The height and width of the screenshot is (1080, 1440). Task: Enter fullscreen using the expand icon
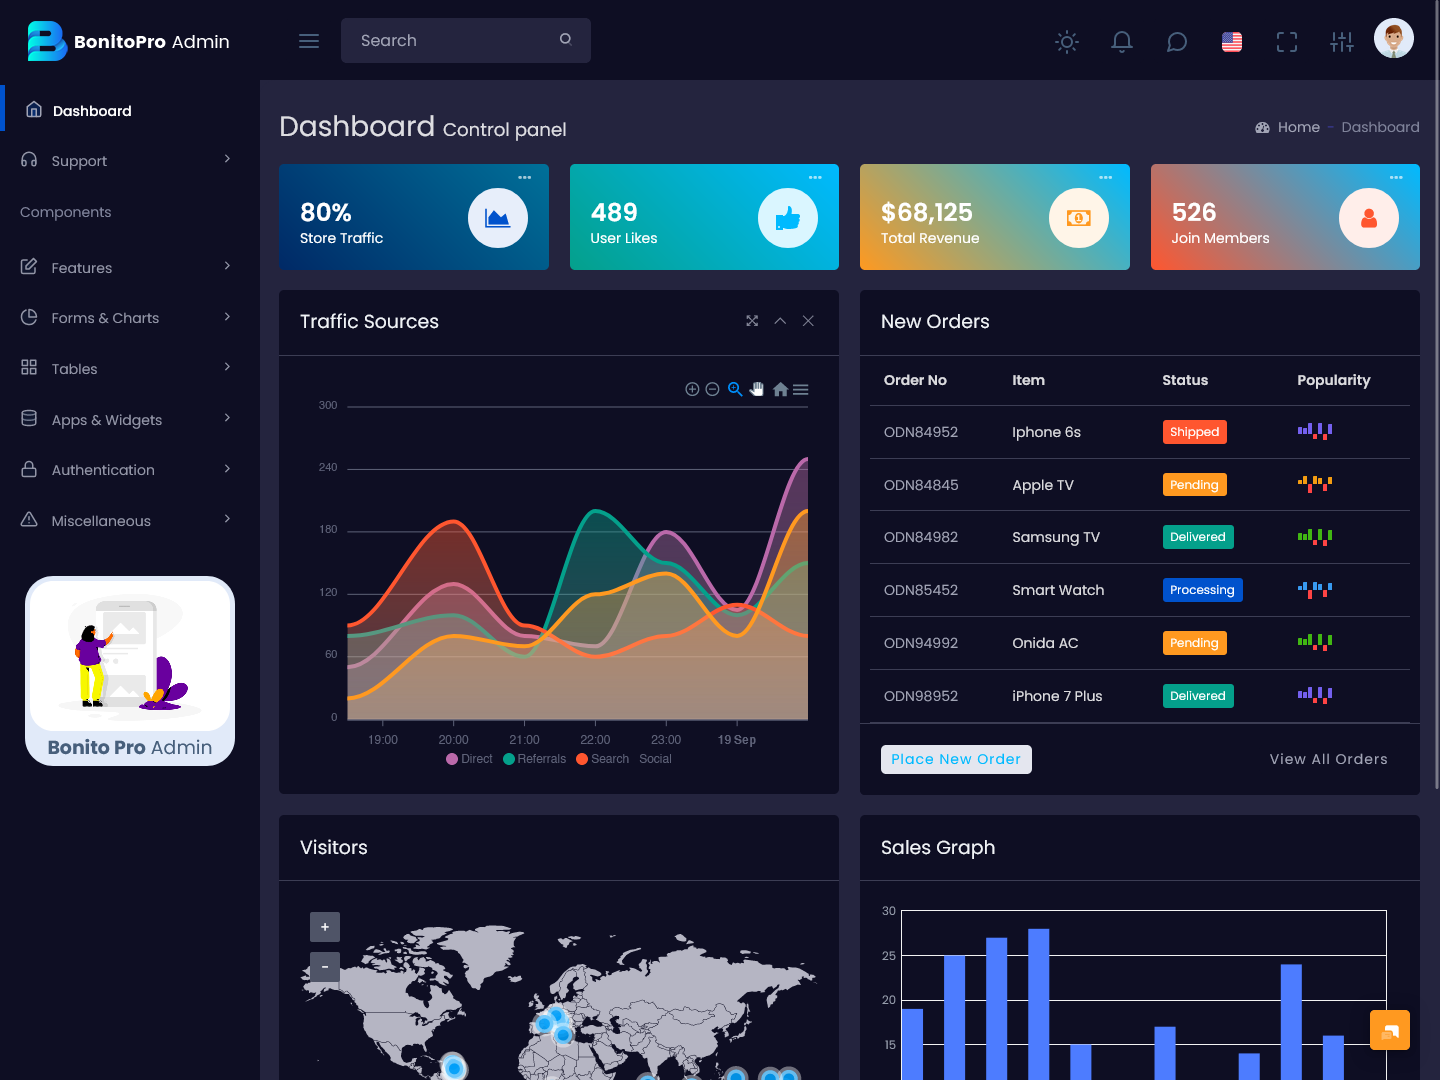1286,42
